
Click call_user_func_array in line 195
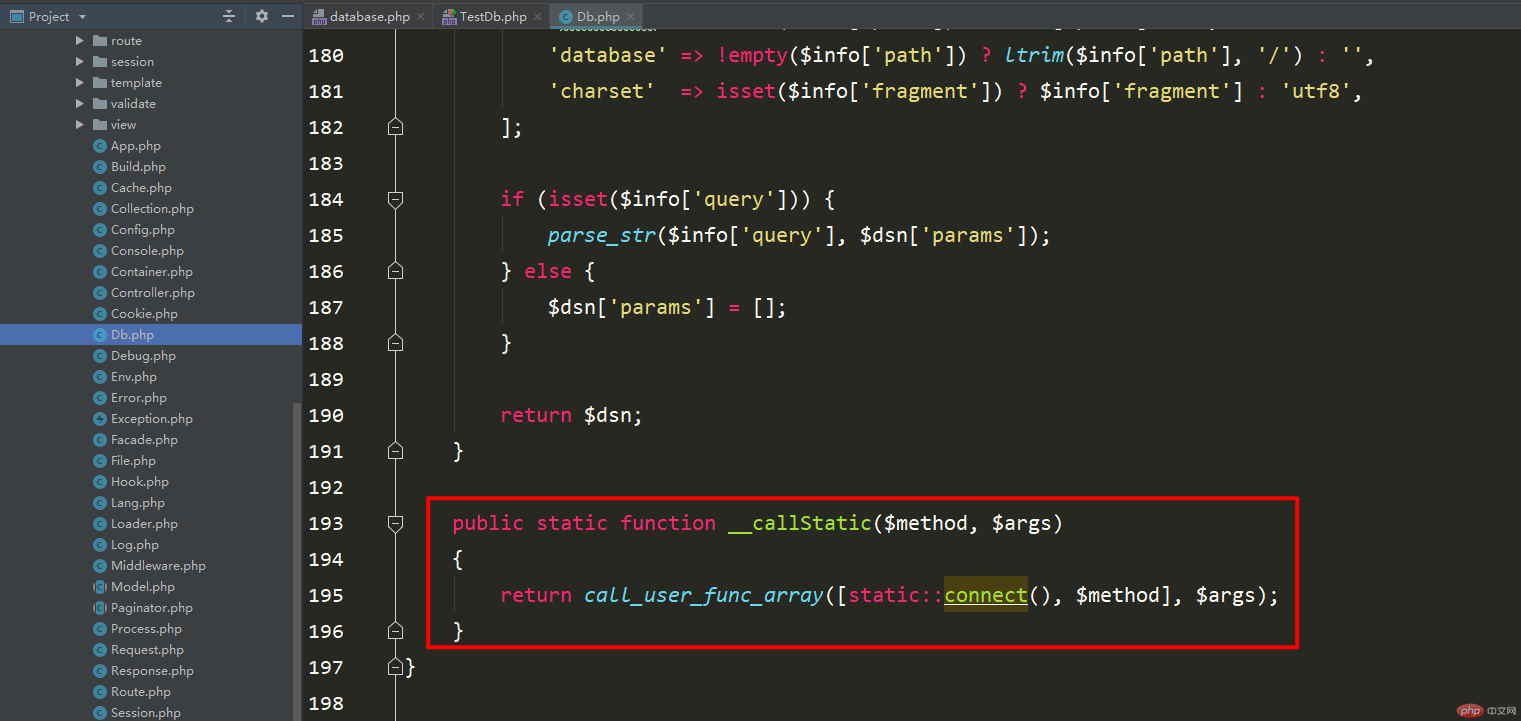pos(705,595)
